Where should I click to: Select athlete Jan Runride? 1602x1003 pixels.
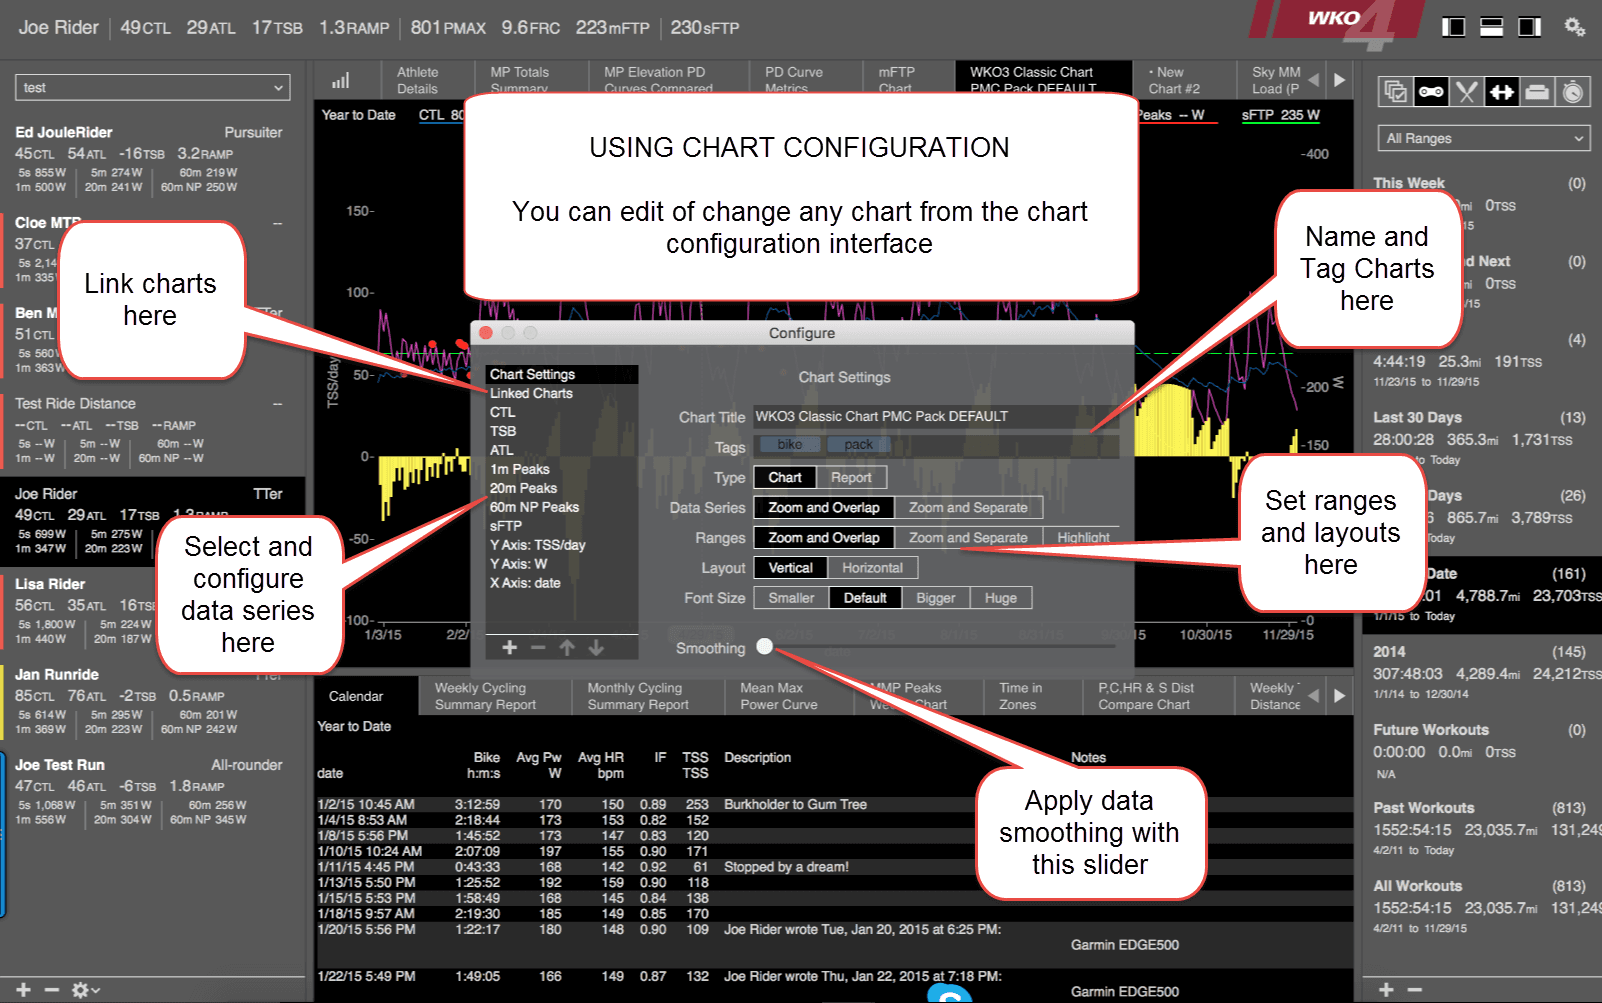pyautogui.click(x=150, y=702)
